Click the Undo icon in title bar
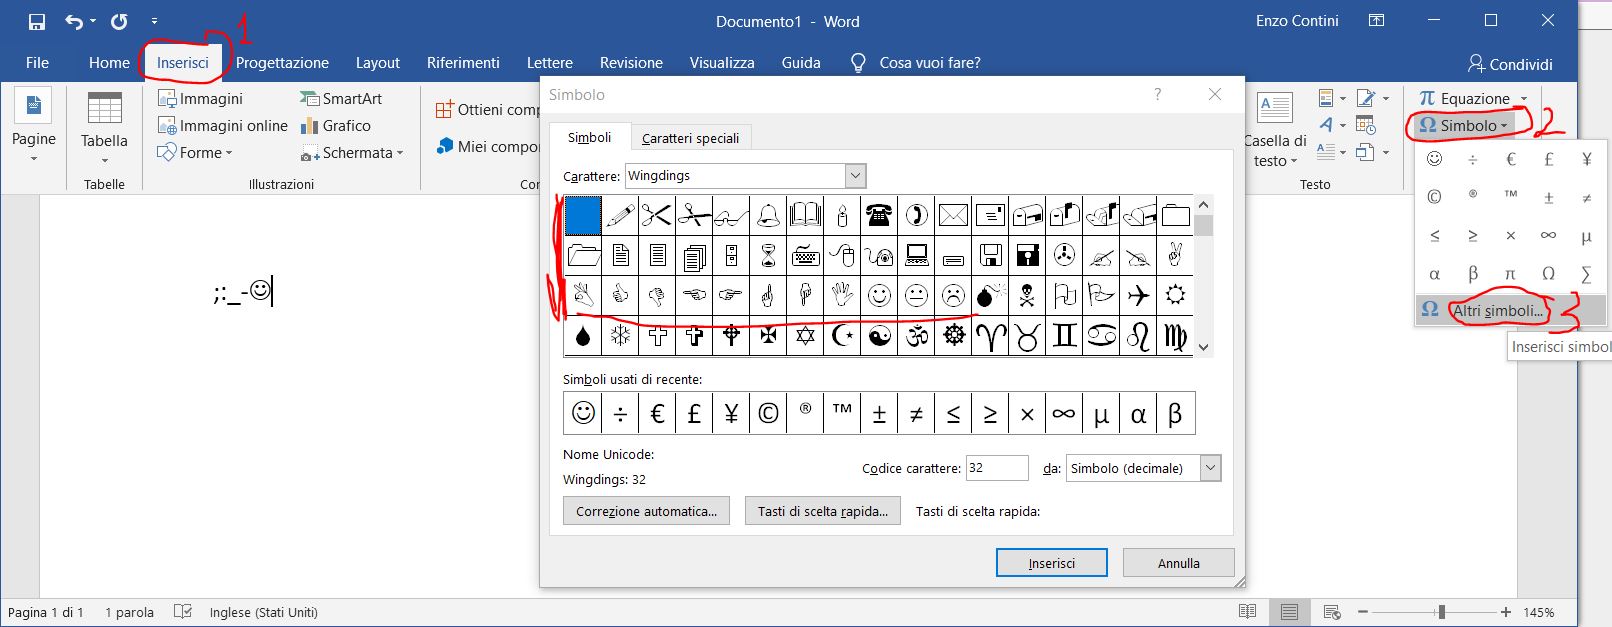 (74, 21)
